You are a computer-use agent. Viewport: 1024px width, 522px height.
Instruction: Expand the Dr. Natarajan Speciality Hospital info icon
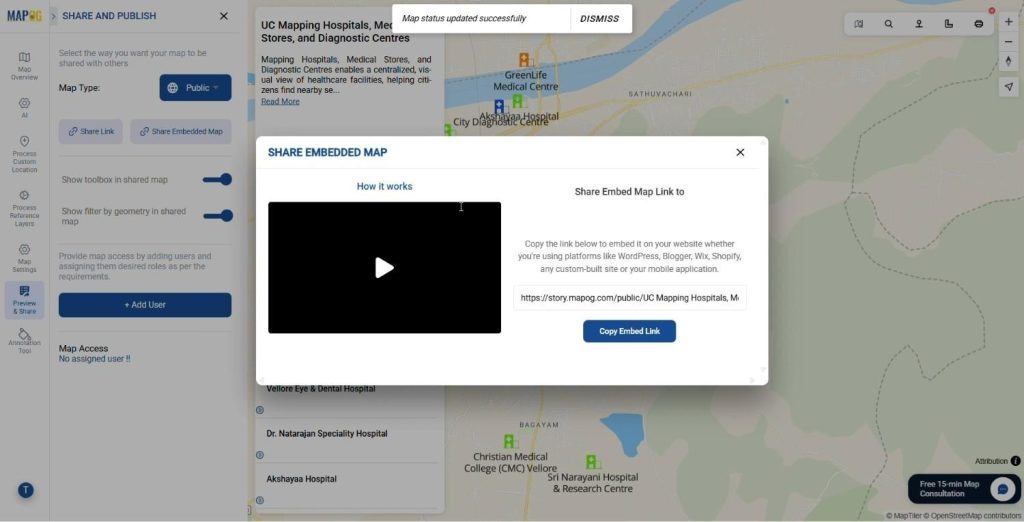pos(260,455)
